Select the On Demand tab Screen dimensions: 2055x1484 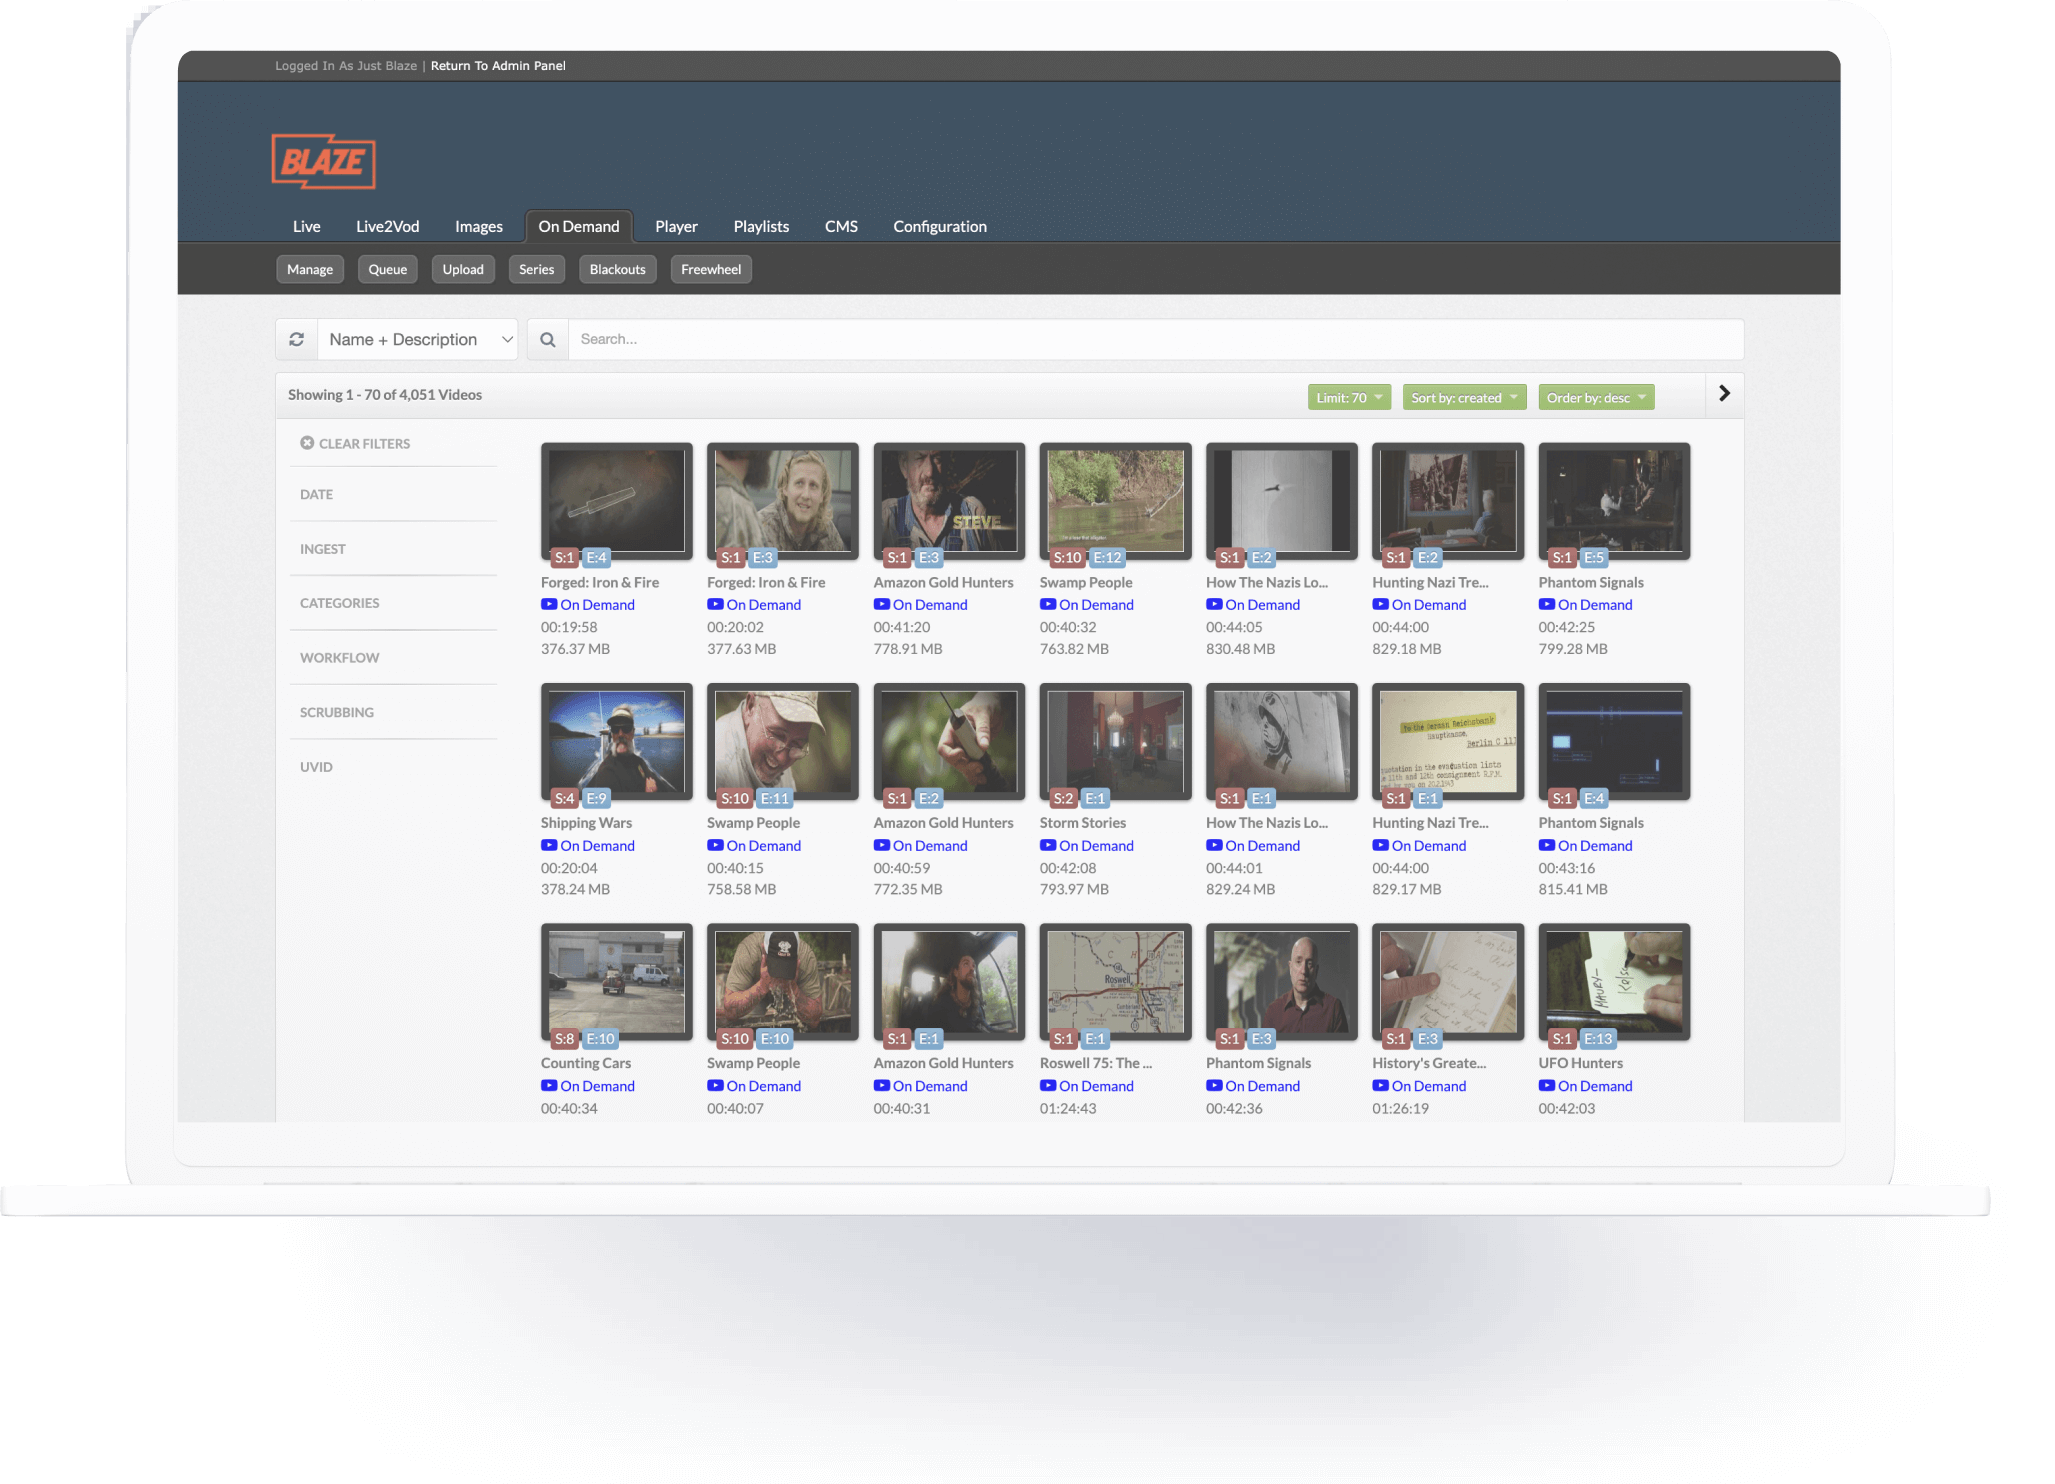pyautogui.click(x=579, y=227)
